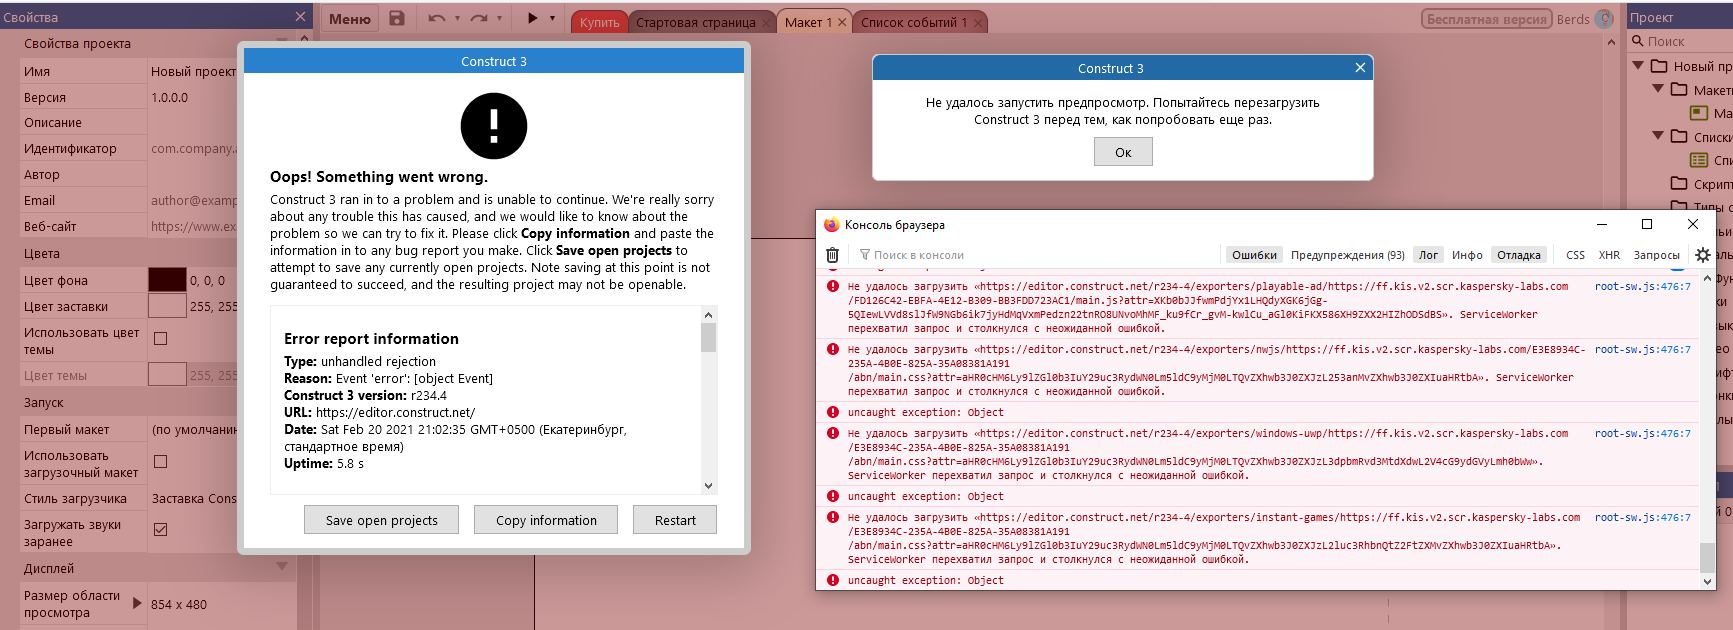Switch to the Стартовая страница tab
The width and height of the screenshot is (1733, 630).
pyautogui.click(x=696, y=22)
